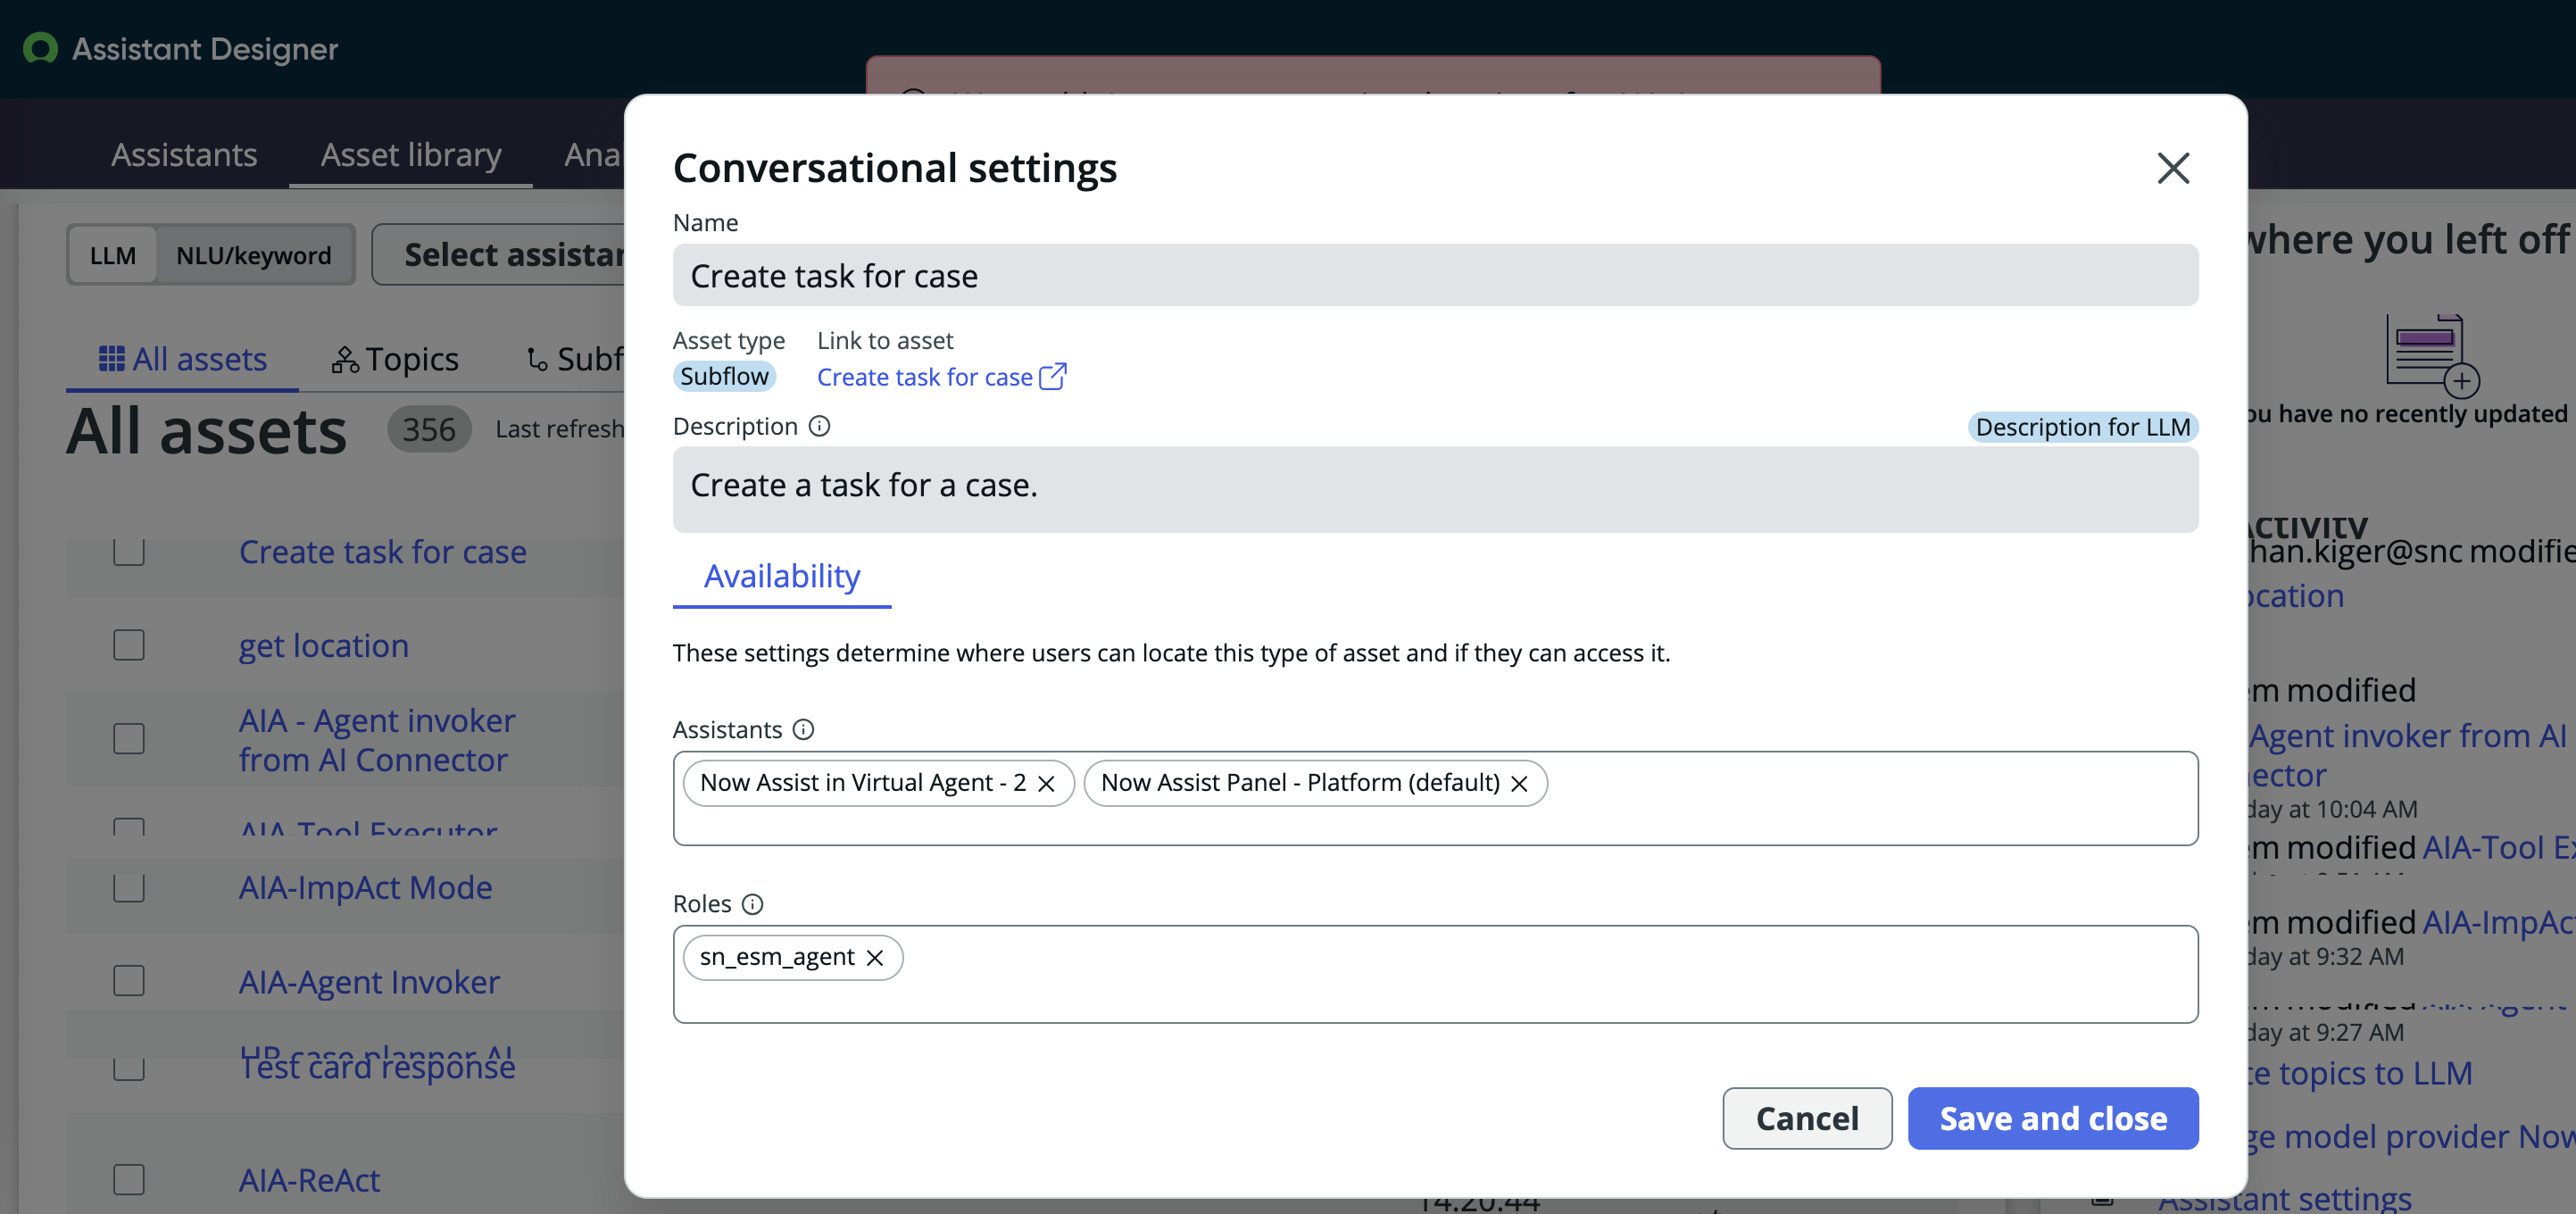Open the Create task for case asset link
This screenshot has height=1214, width=2576.
pyautogui.click(x=924, y=377)
